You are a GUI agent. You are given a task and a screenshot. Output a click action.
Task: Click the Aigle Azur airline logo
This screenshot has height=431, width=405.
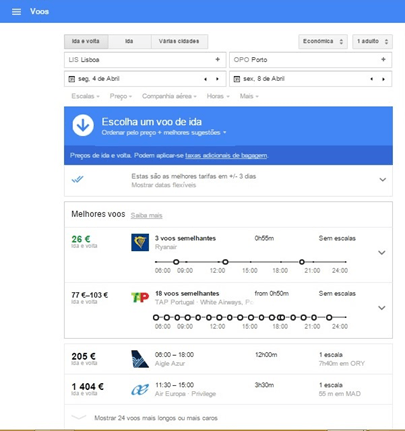(140, 359)
